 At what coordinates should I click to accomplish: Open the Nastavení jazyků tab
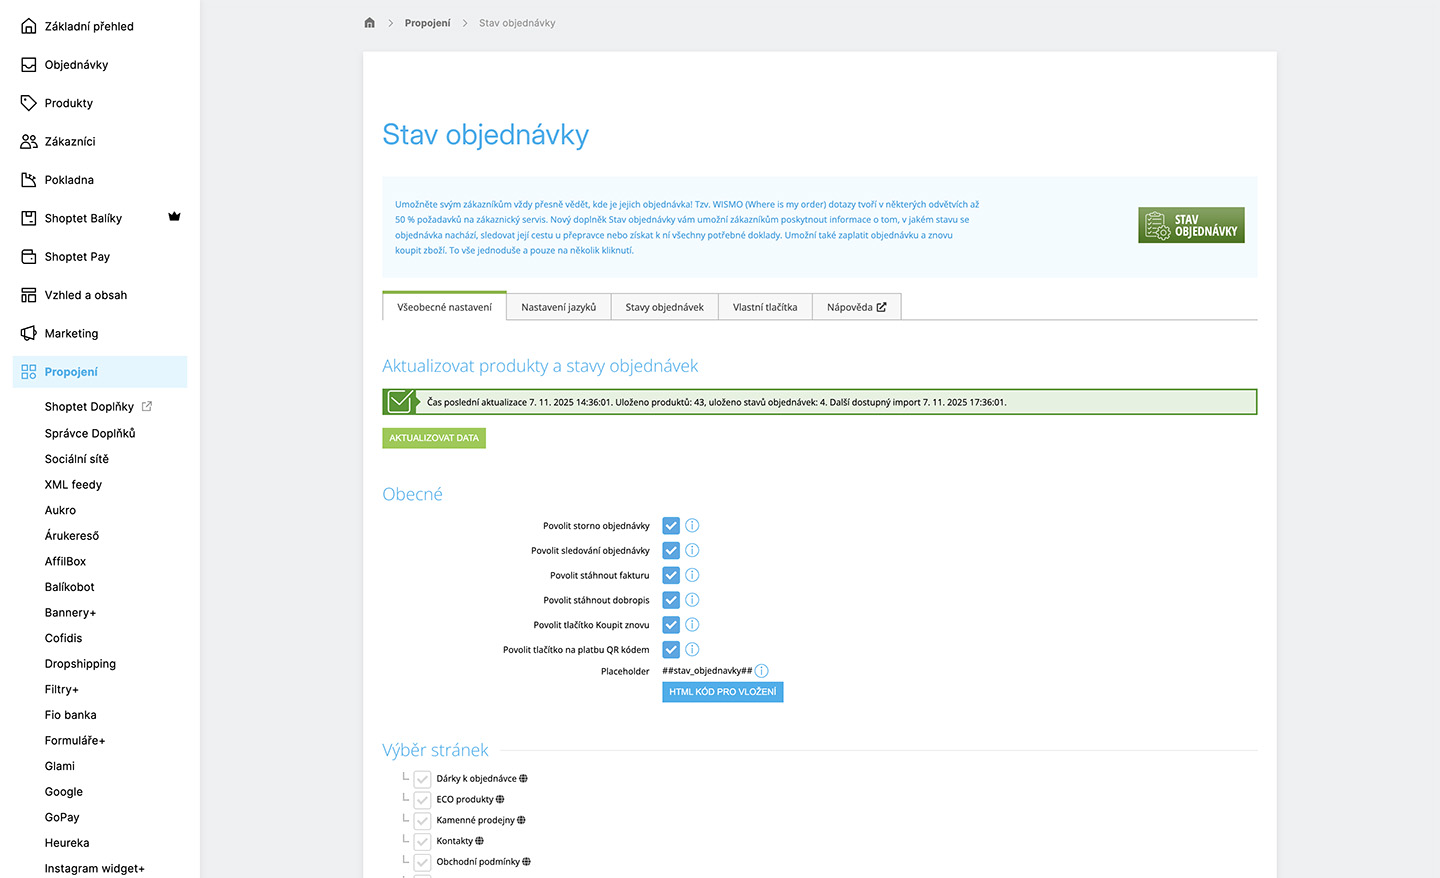558,307
